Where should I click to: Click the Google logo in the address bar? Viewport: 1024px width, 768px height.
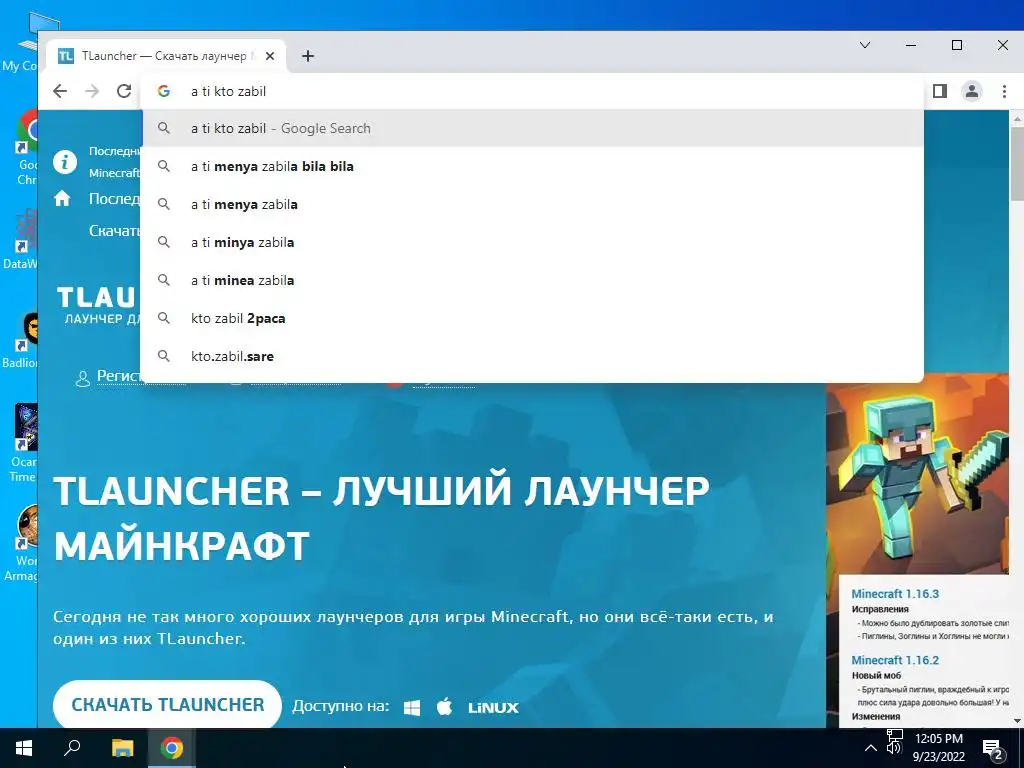[164, 91]
